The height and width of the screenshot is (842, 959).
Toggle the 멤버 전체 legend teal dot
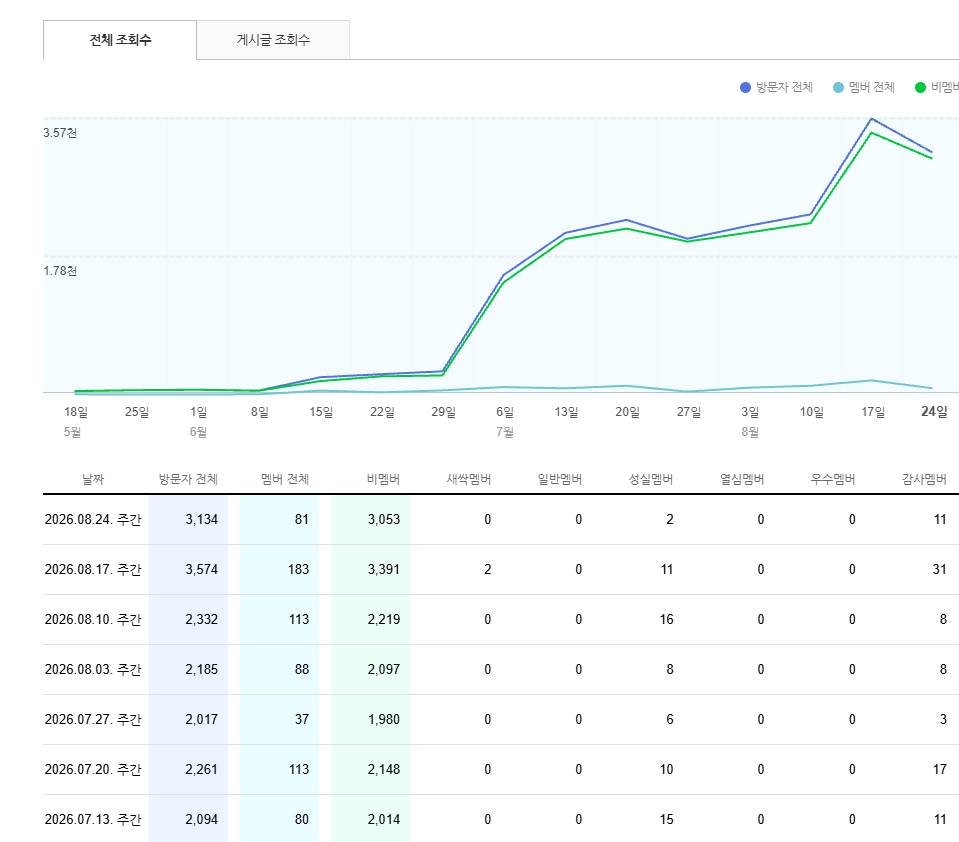coord(838,87)
